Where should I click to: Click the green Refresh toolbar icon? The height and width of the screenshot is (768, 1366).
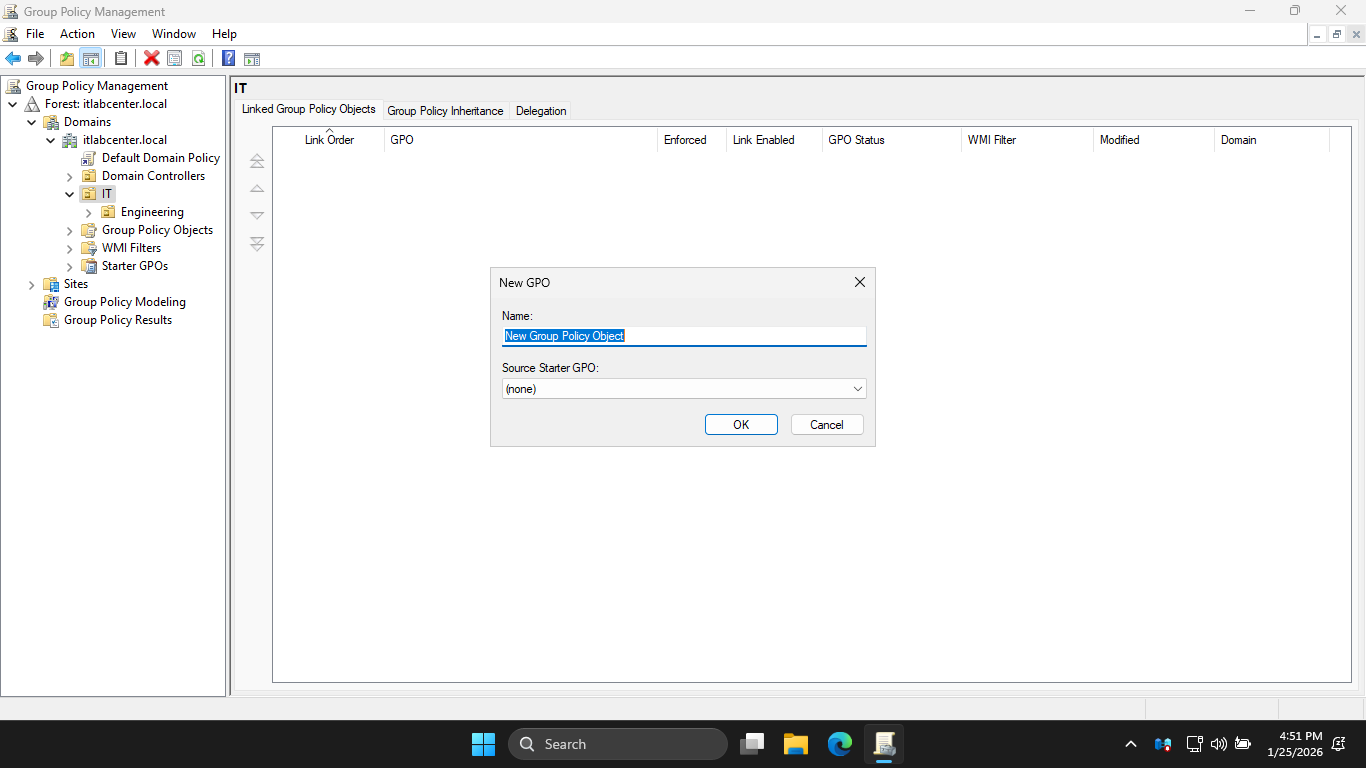pyautogui.click(x=198, y=58)
